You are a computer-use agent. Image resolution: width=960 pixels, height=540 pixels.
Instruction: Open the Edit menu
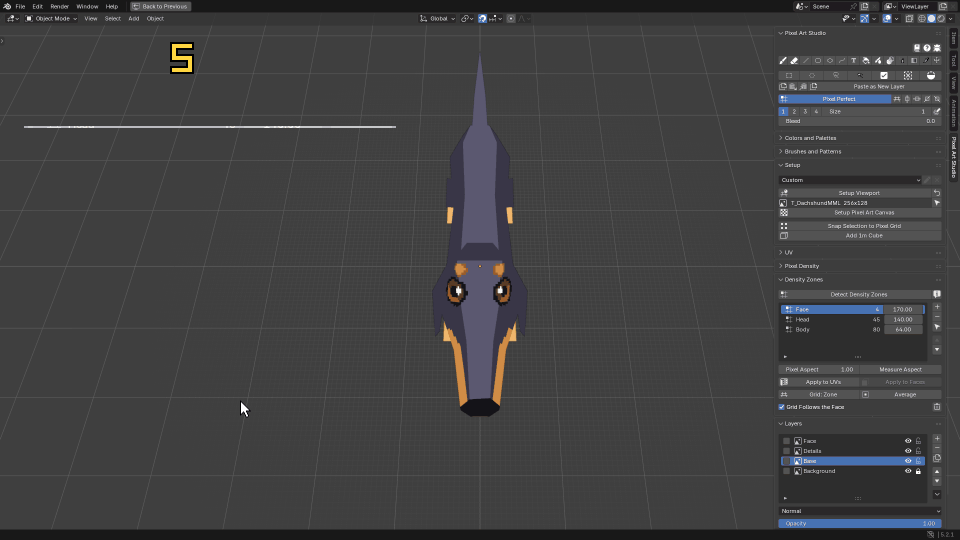(x=37, y=6)
